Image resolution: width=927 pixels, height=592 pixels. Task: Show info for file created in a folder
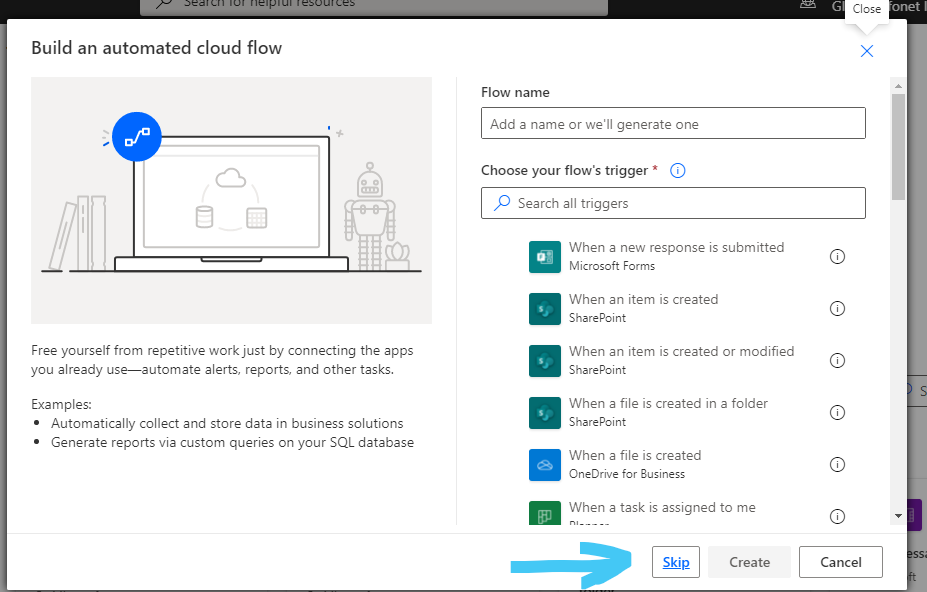[837, 413]
